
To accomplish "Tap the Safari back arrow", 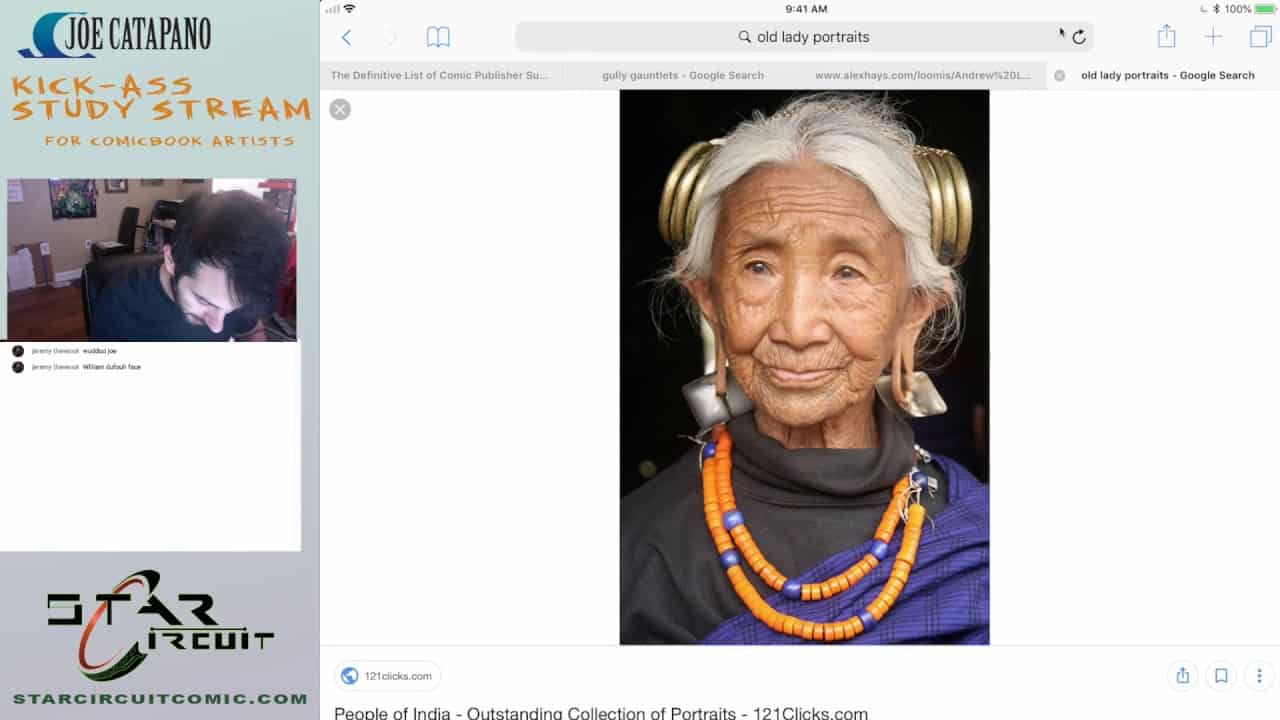I will coord(346,37).
